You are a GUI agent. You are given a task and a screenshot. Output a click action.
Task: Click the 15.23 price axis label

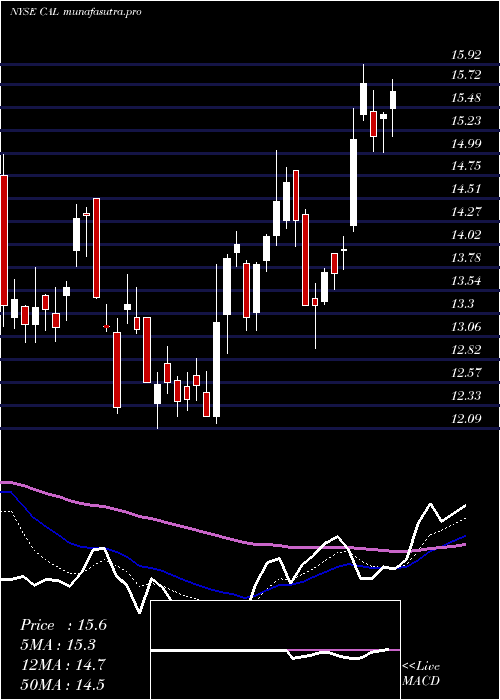[x=466, y=121]
